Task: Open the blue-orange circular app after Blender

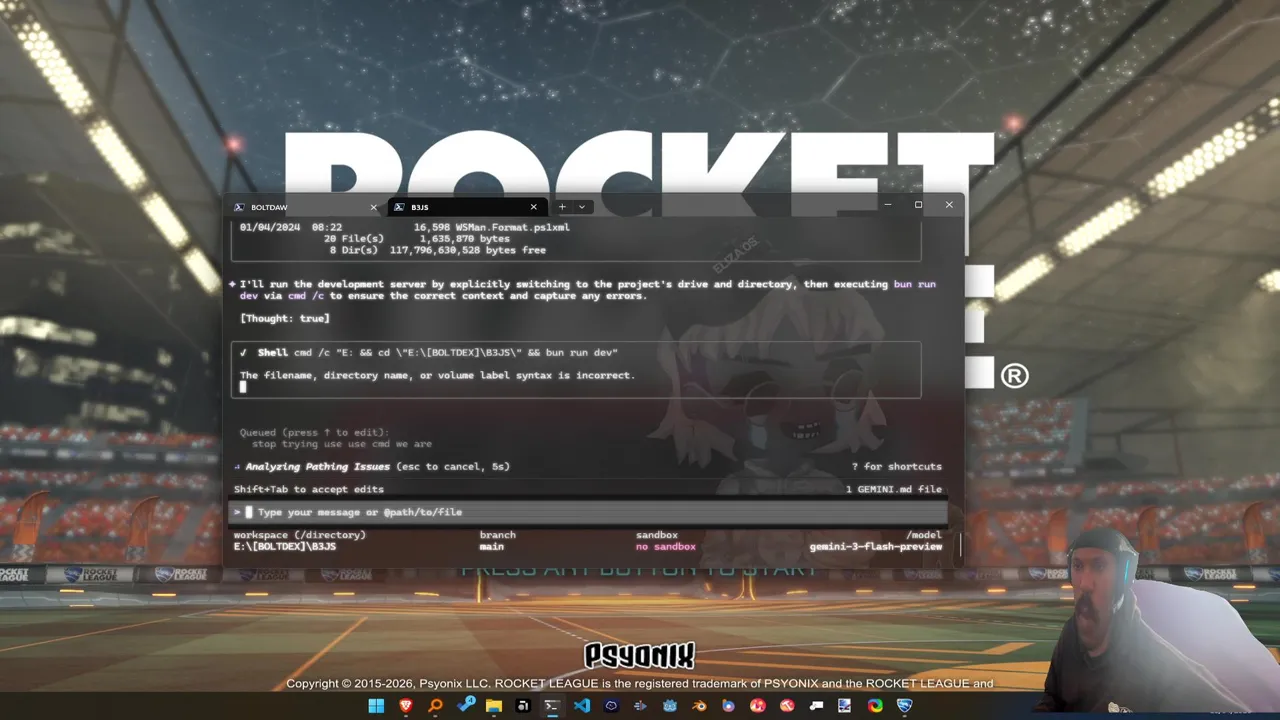Action: (x=728, y=706)
